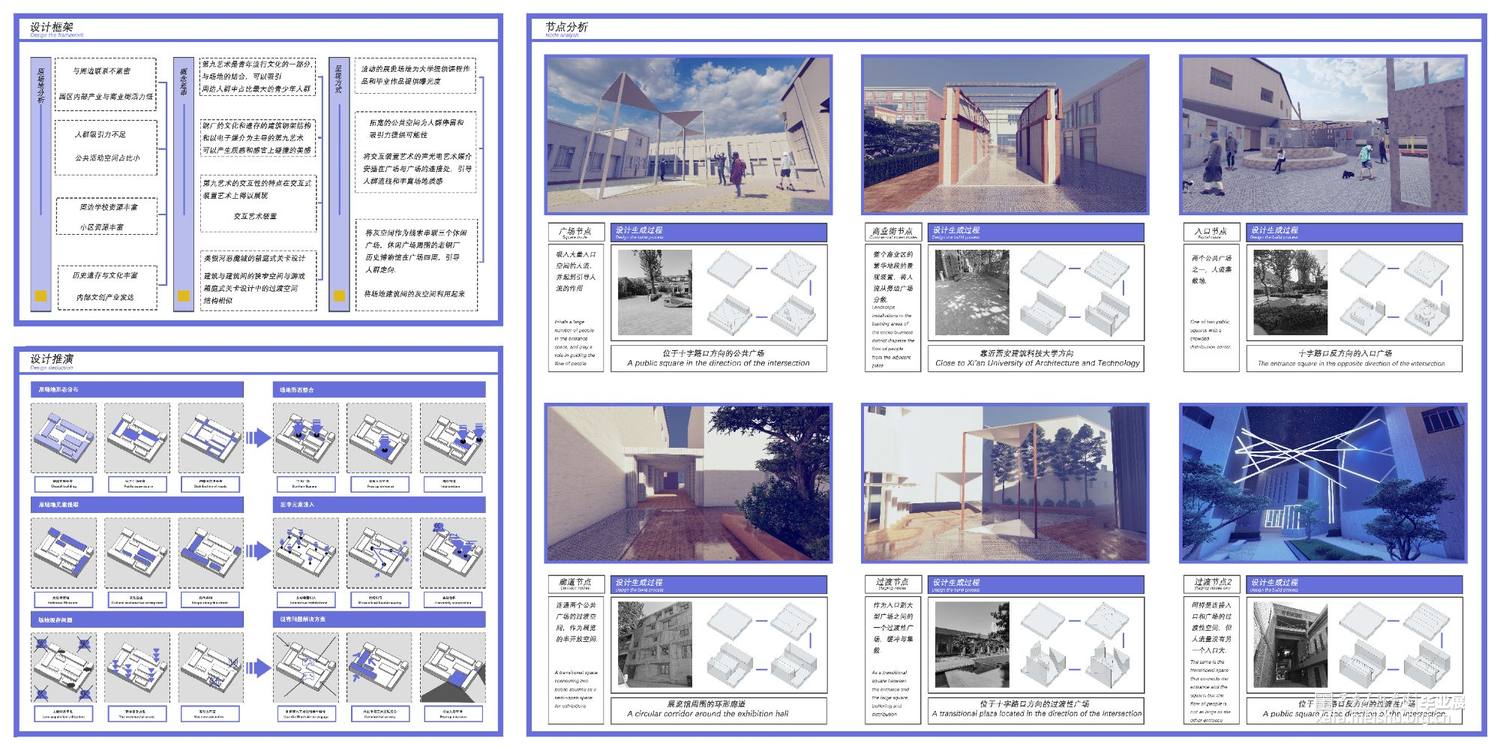
Task: Select the isometric diagram with dark triangular shadow
Action: coord(452,667)
